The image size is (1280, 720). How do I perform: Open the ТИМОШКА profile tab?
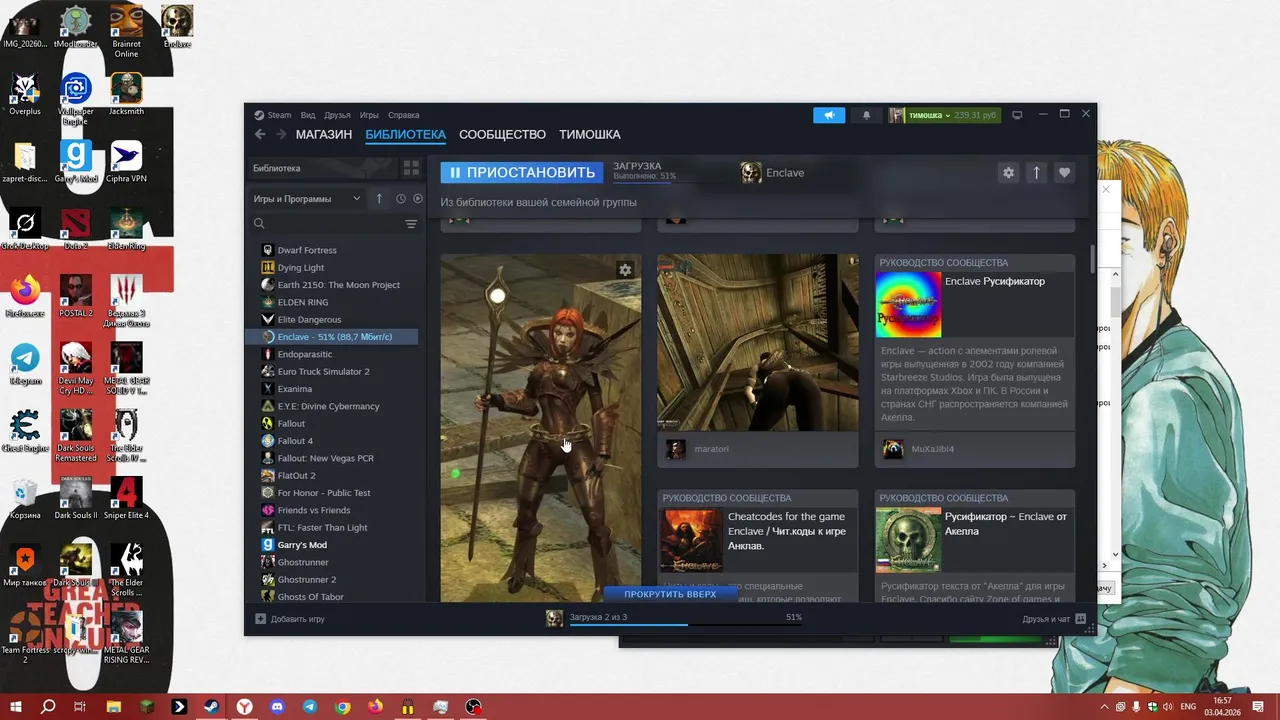pos(590,134)
